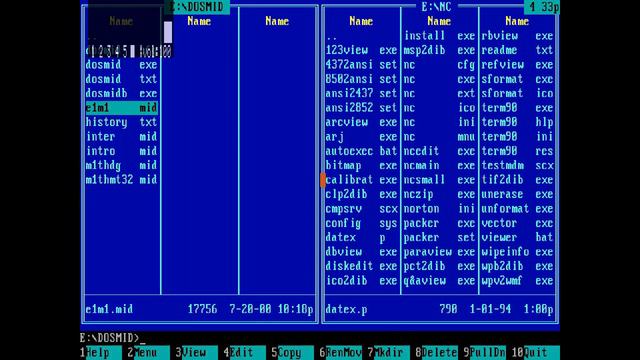Select 123view exe file

362,50
